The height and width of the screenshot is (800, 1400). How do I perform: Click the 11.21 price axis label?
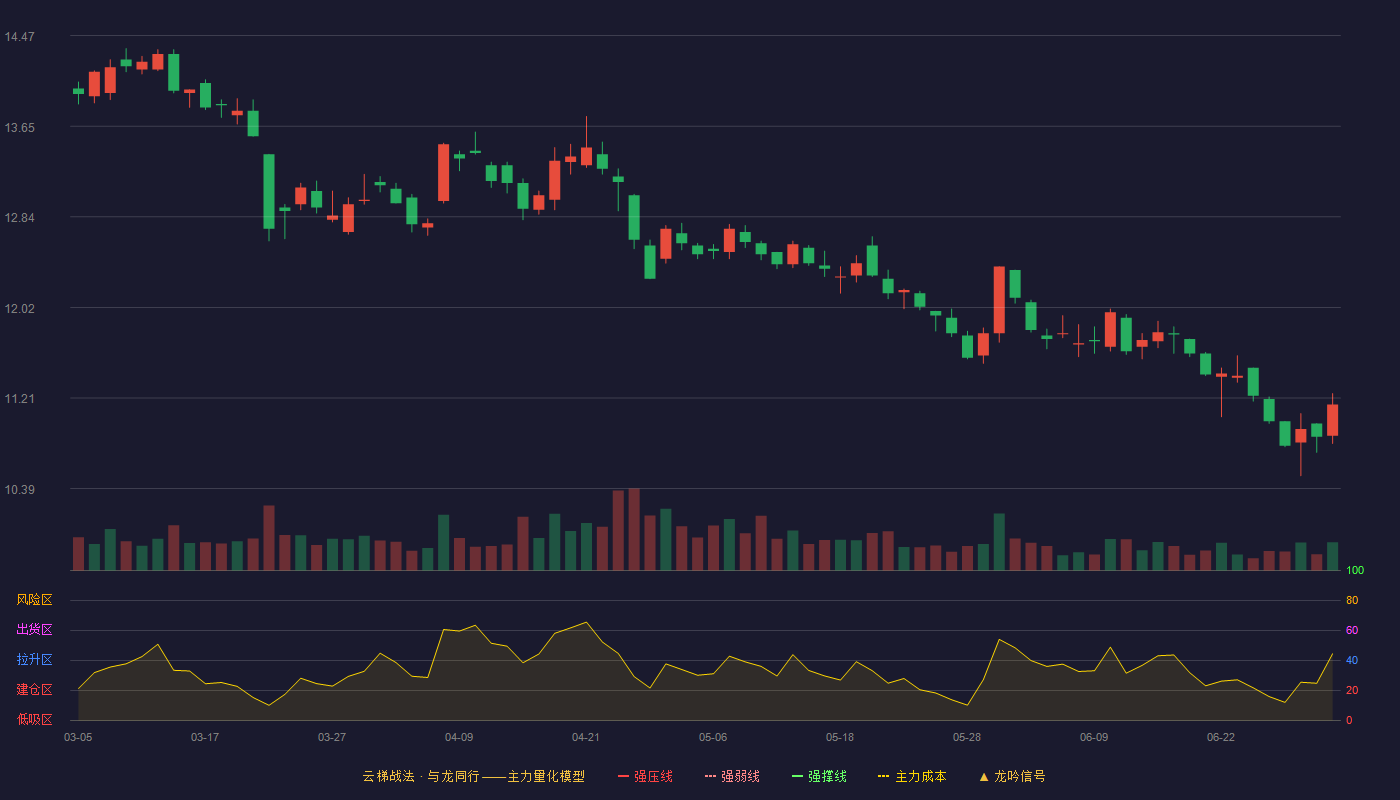19,399
